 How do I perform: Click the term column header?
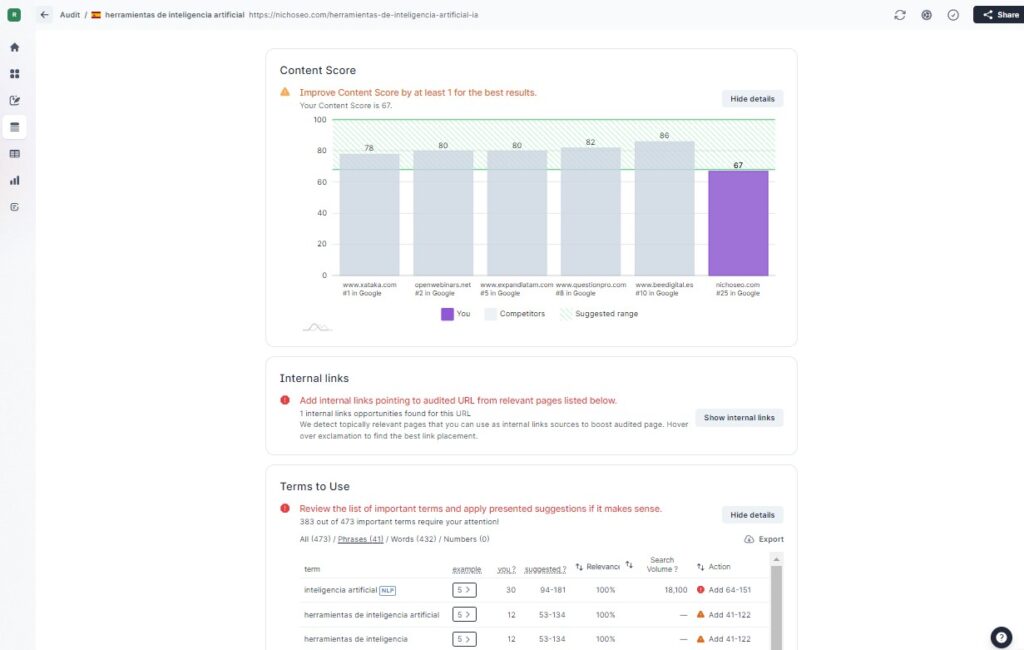[x=312, y=569]
